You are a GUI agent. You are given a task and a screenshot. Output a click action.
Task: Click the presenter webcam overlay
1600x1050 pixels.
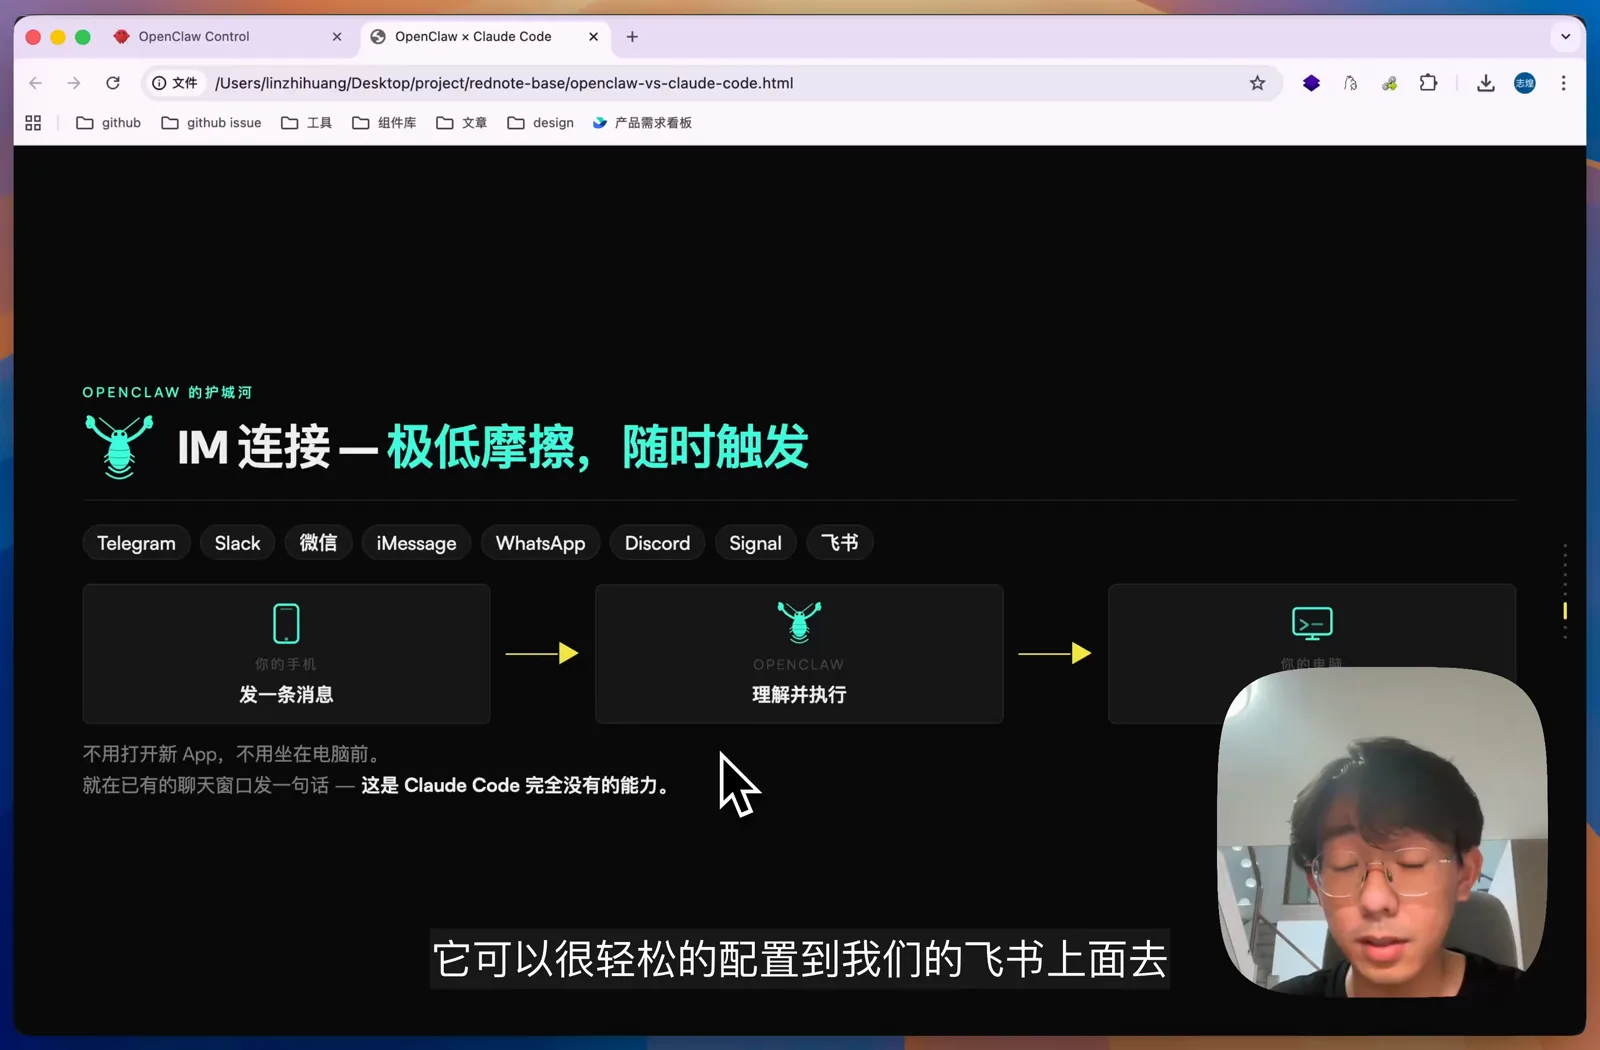1382,832
